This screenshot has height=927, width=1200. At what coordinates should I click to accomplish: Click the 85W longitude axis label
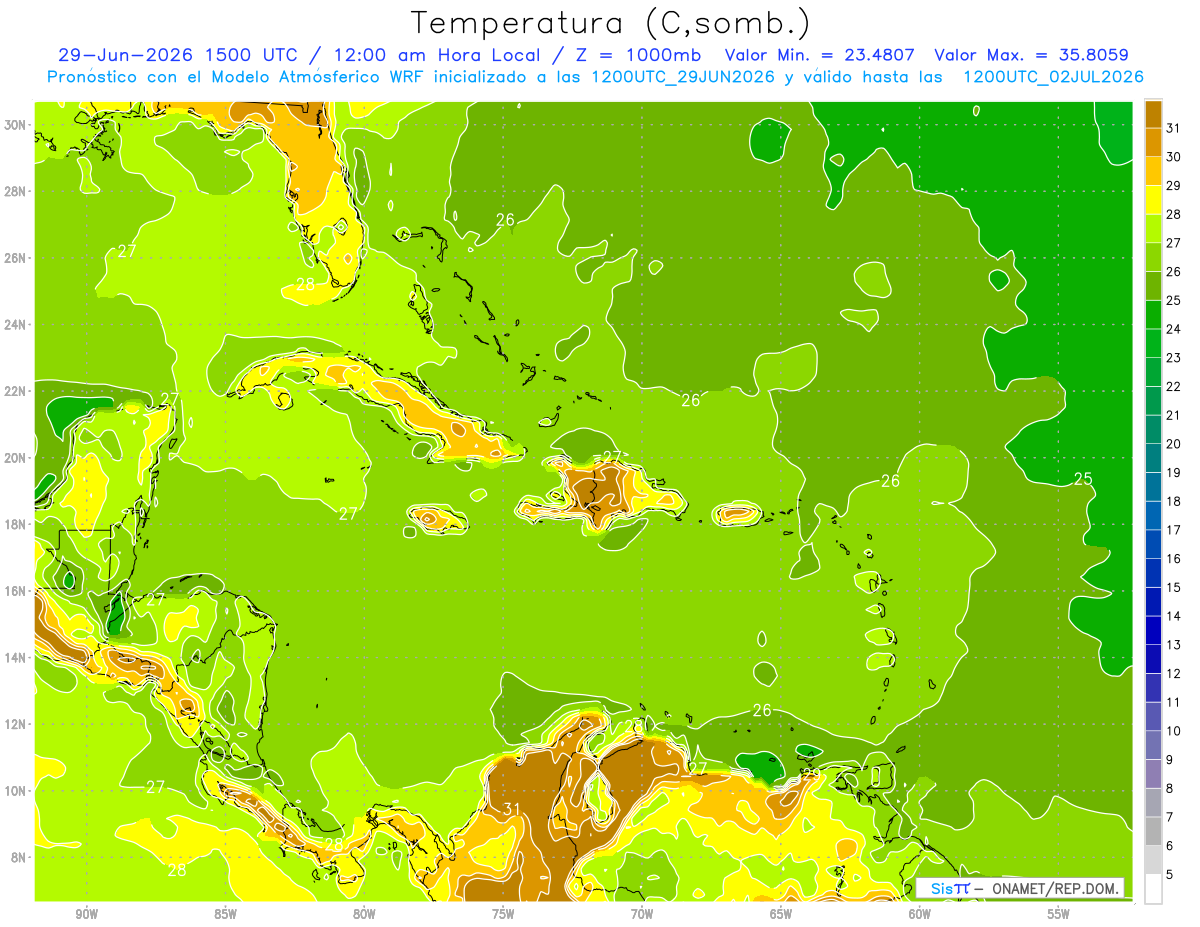pyautogui.click(x=226, y=914)
